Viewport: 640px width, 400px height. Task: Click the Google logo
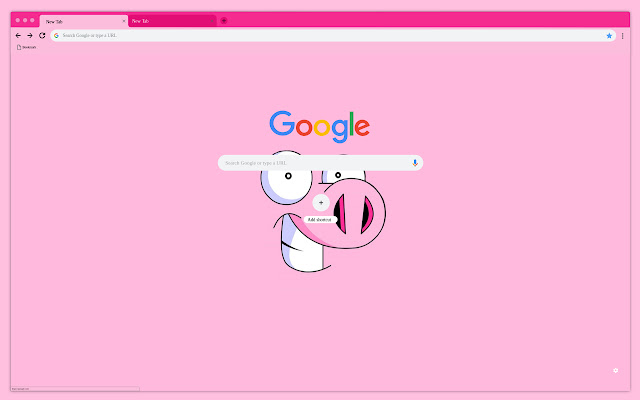click(320, 127)
